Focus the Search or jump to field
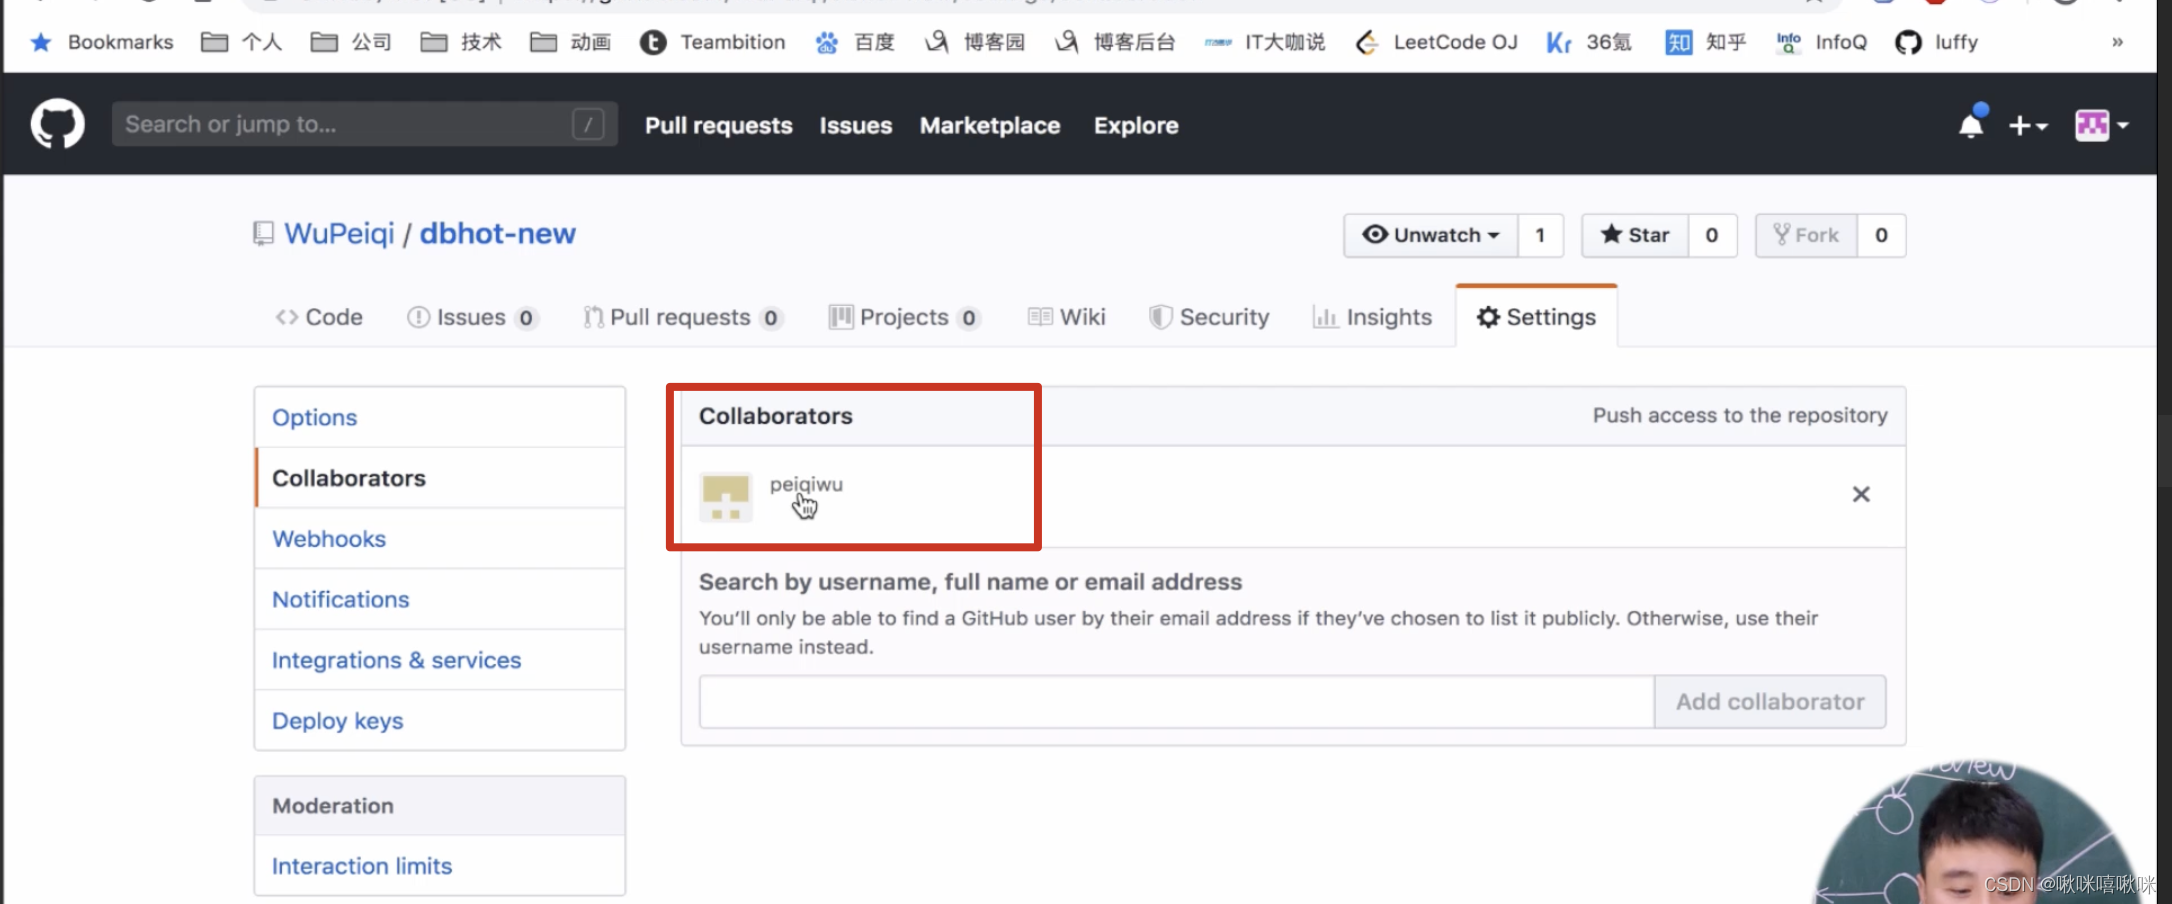 pyautogui.click(x=364, y=124)
